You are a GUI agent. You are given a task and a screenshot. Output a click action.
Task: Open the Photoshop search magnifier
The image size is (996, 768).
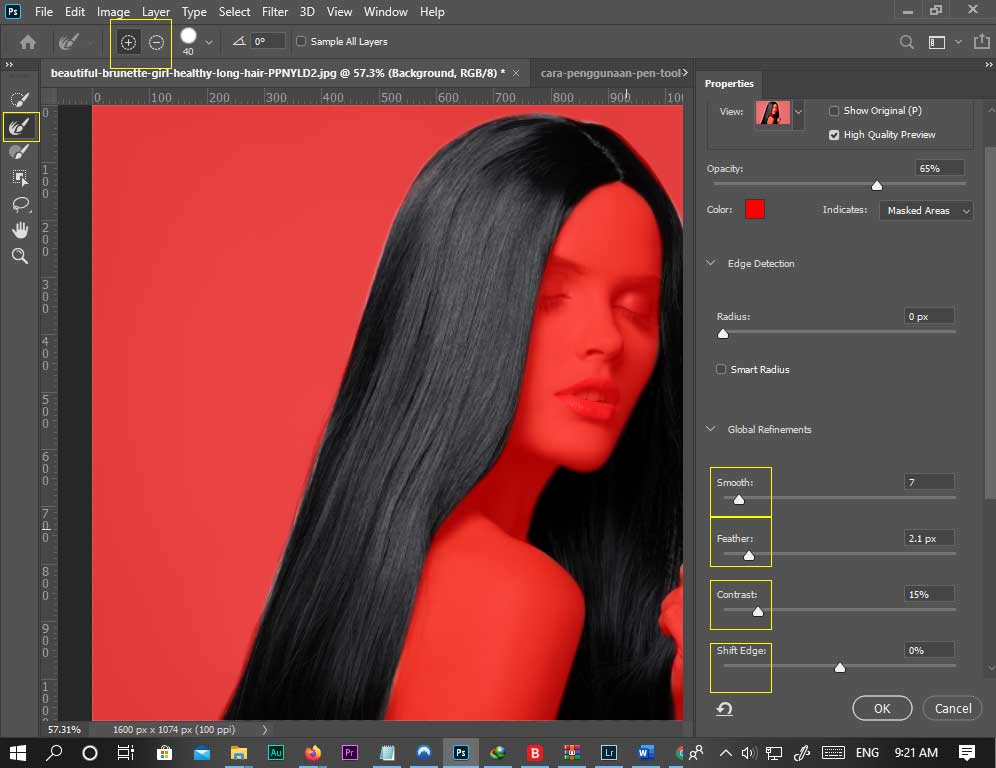[906, 42]
